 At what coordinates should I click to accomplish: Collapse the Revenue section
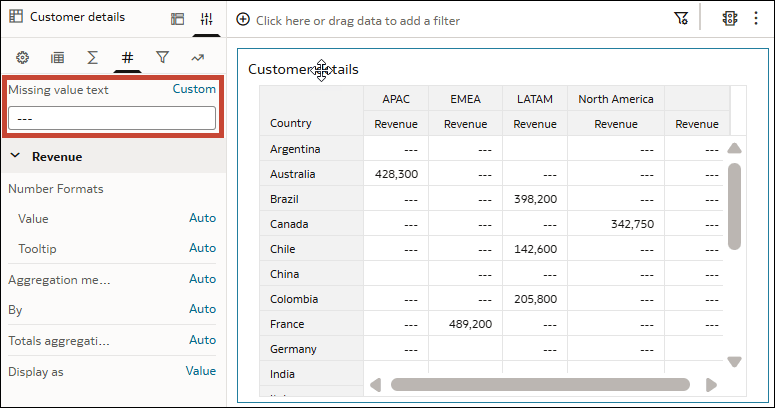coord(15,156)
